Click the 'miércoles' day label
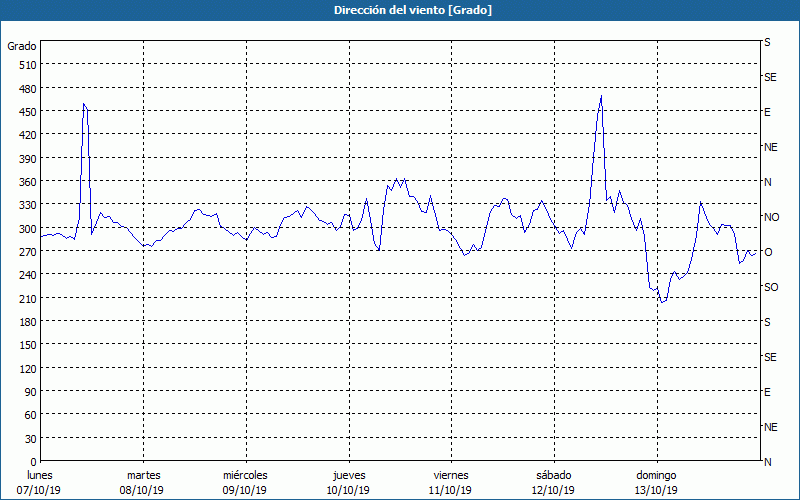 [x=245, y=475]
